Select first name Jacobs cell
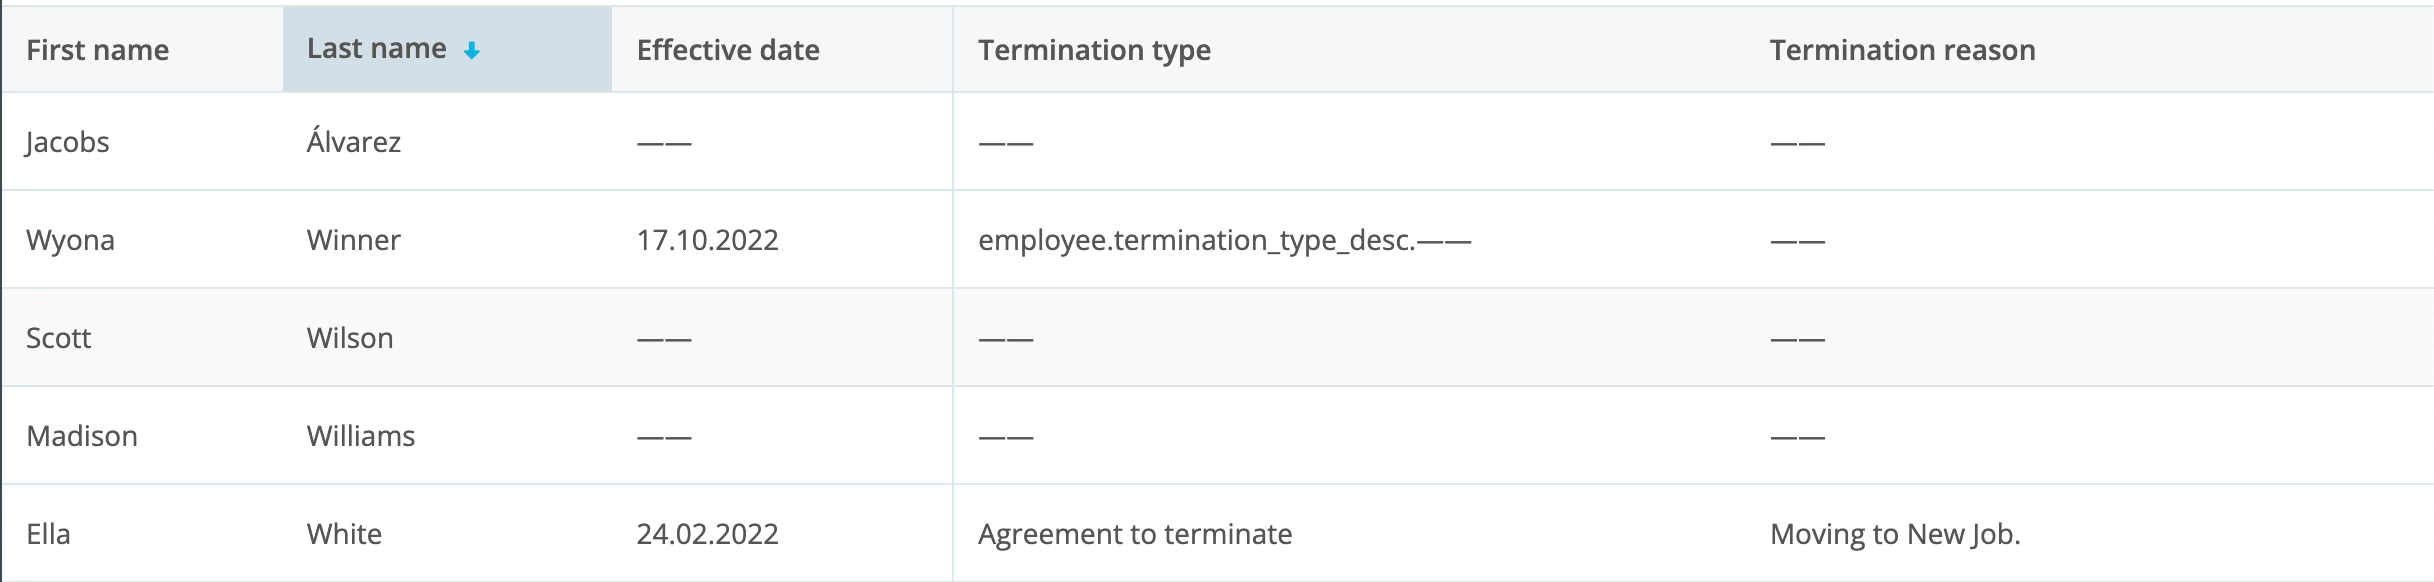Viewport: 2434px width, 582px height. point(68,142)
